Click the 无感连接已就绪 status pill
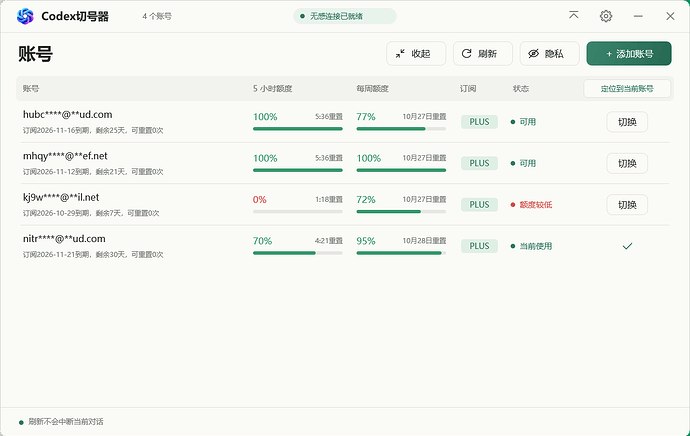This screenshot has height=436, width=690. point(345,16)
